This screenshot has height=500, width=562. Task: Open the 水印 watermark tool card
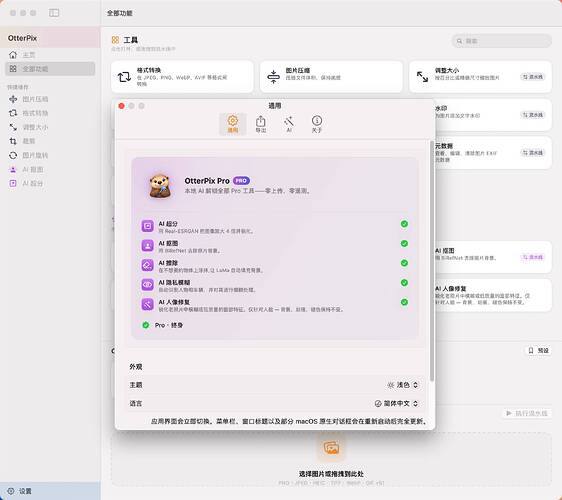(494, 115)
